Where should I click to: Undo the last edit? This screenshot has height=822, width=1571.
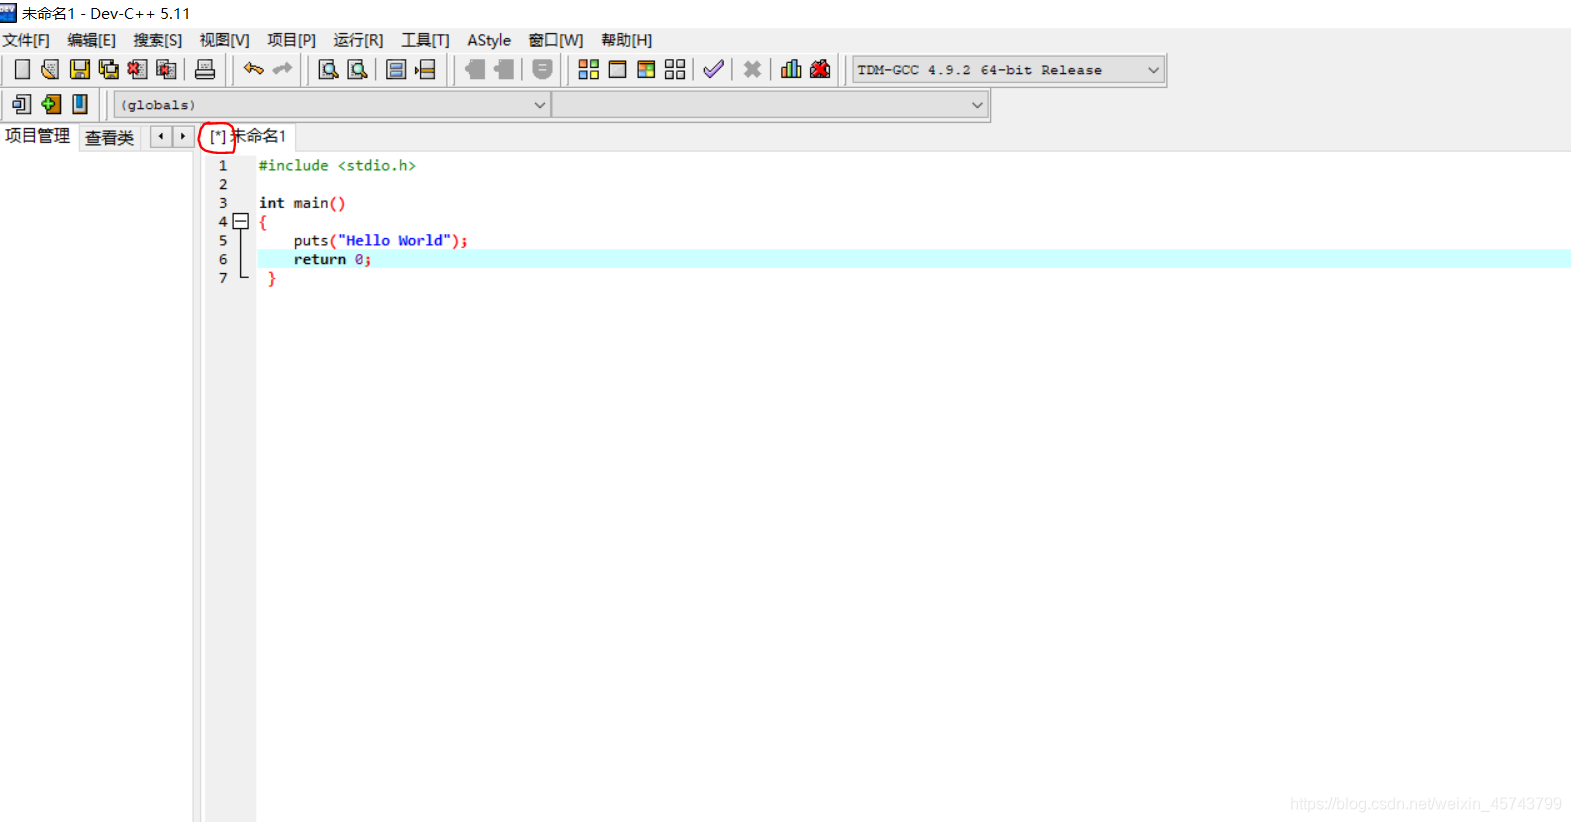point(253,69)
